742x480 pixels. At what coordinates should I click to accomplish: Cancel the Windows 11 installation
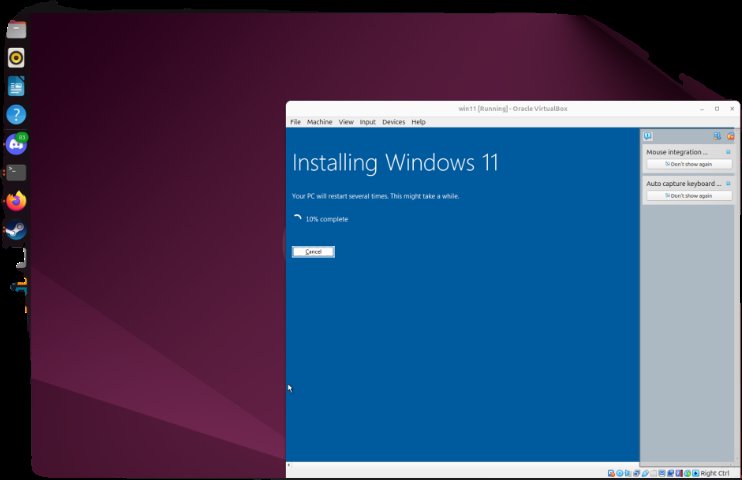click(313, 252)
